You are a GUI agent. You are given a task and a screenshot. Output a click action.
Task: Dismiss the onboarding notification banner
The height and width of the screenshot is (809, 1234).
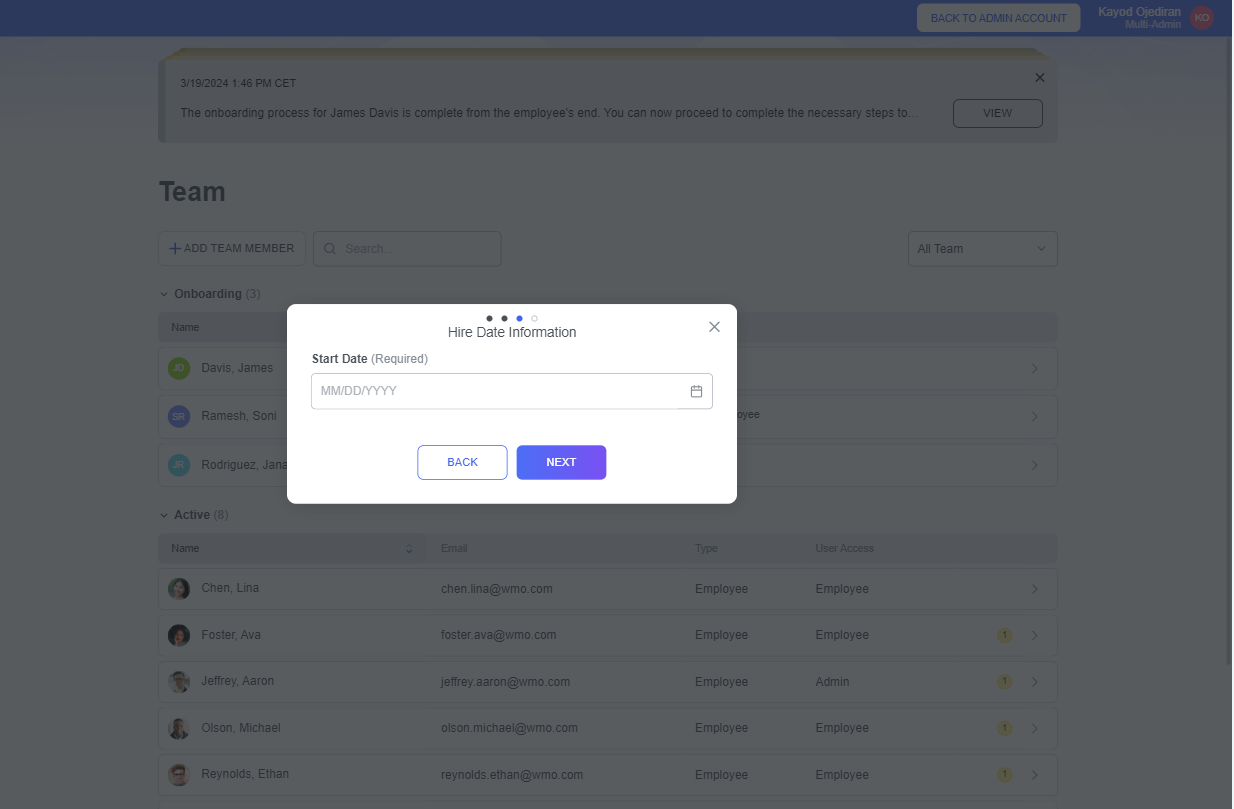[1039, 78]
